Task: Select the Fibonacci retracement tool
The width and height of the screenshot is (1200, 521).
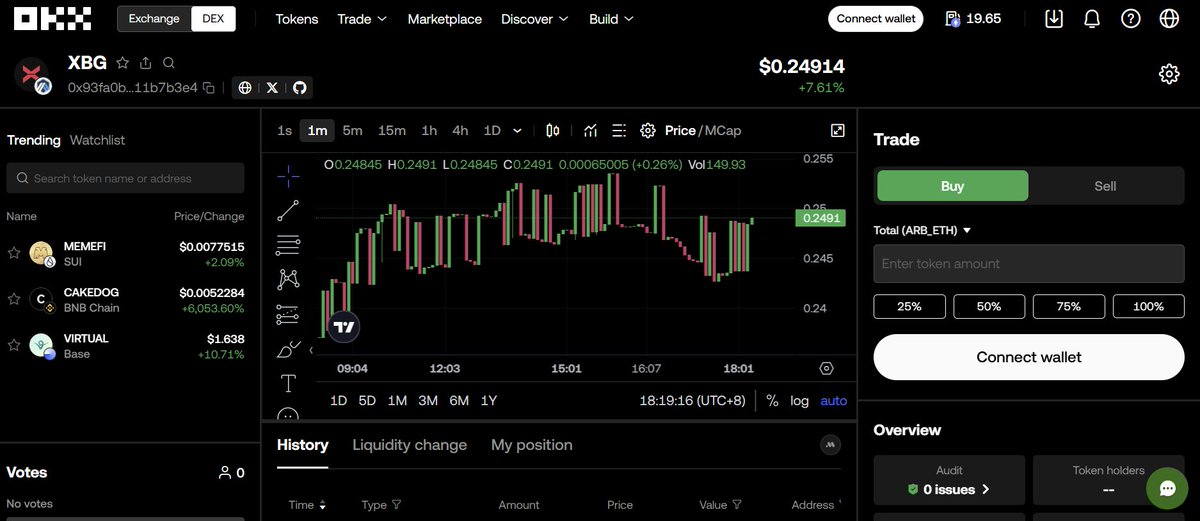Action: pos(288,244)
